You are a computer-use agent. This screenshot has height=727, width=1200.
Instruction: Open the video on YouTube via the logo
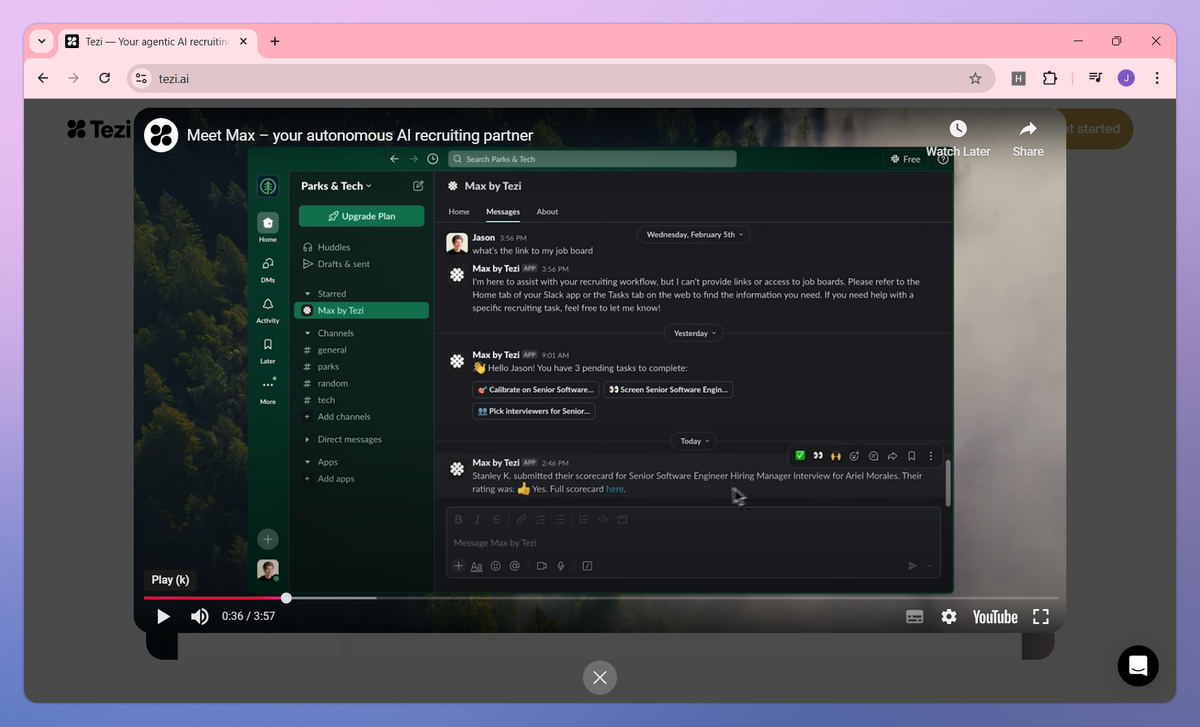[x=995, y=617]
